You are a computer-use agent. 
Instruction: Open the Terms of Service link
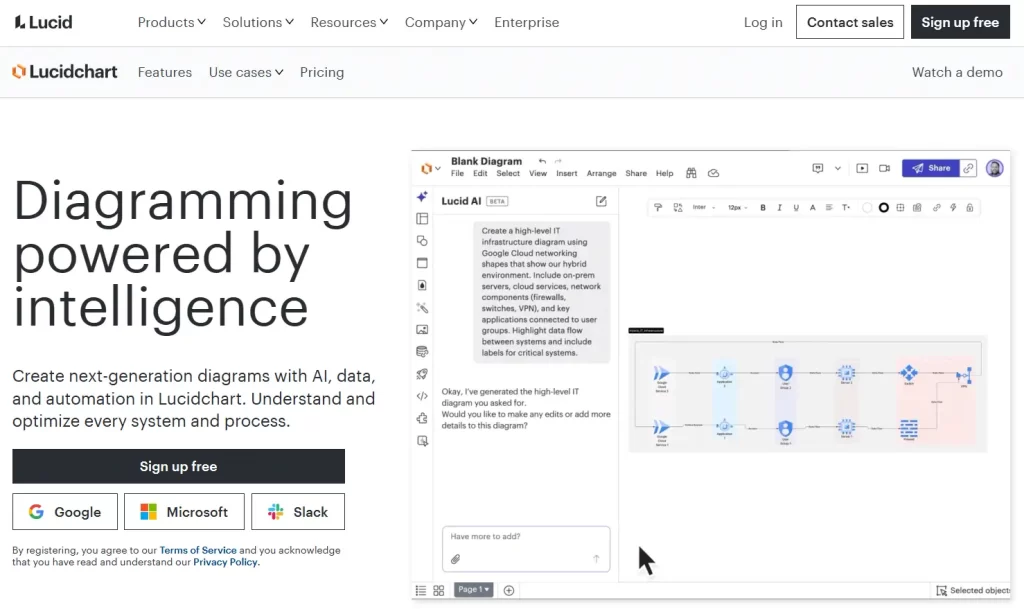tap(198, 550)
